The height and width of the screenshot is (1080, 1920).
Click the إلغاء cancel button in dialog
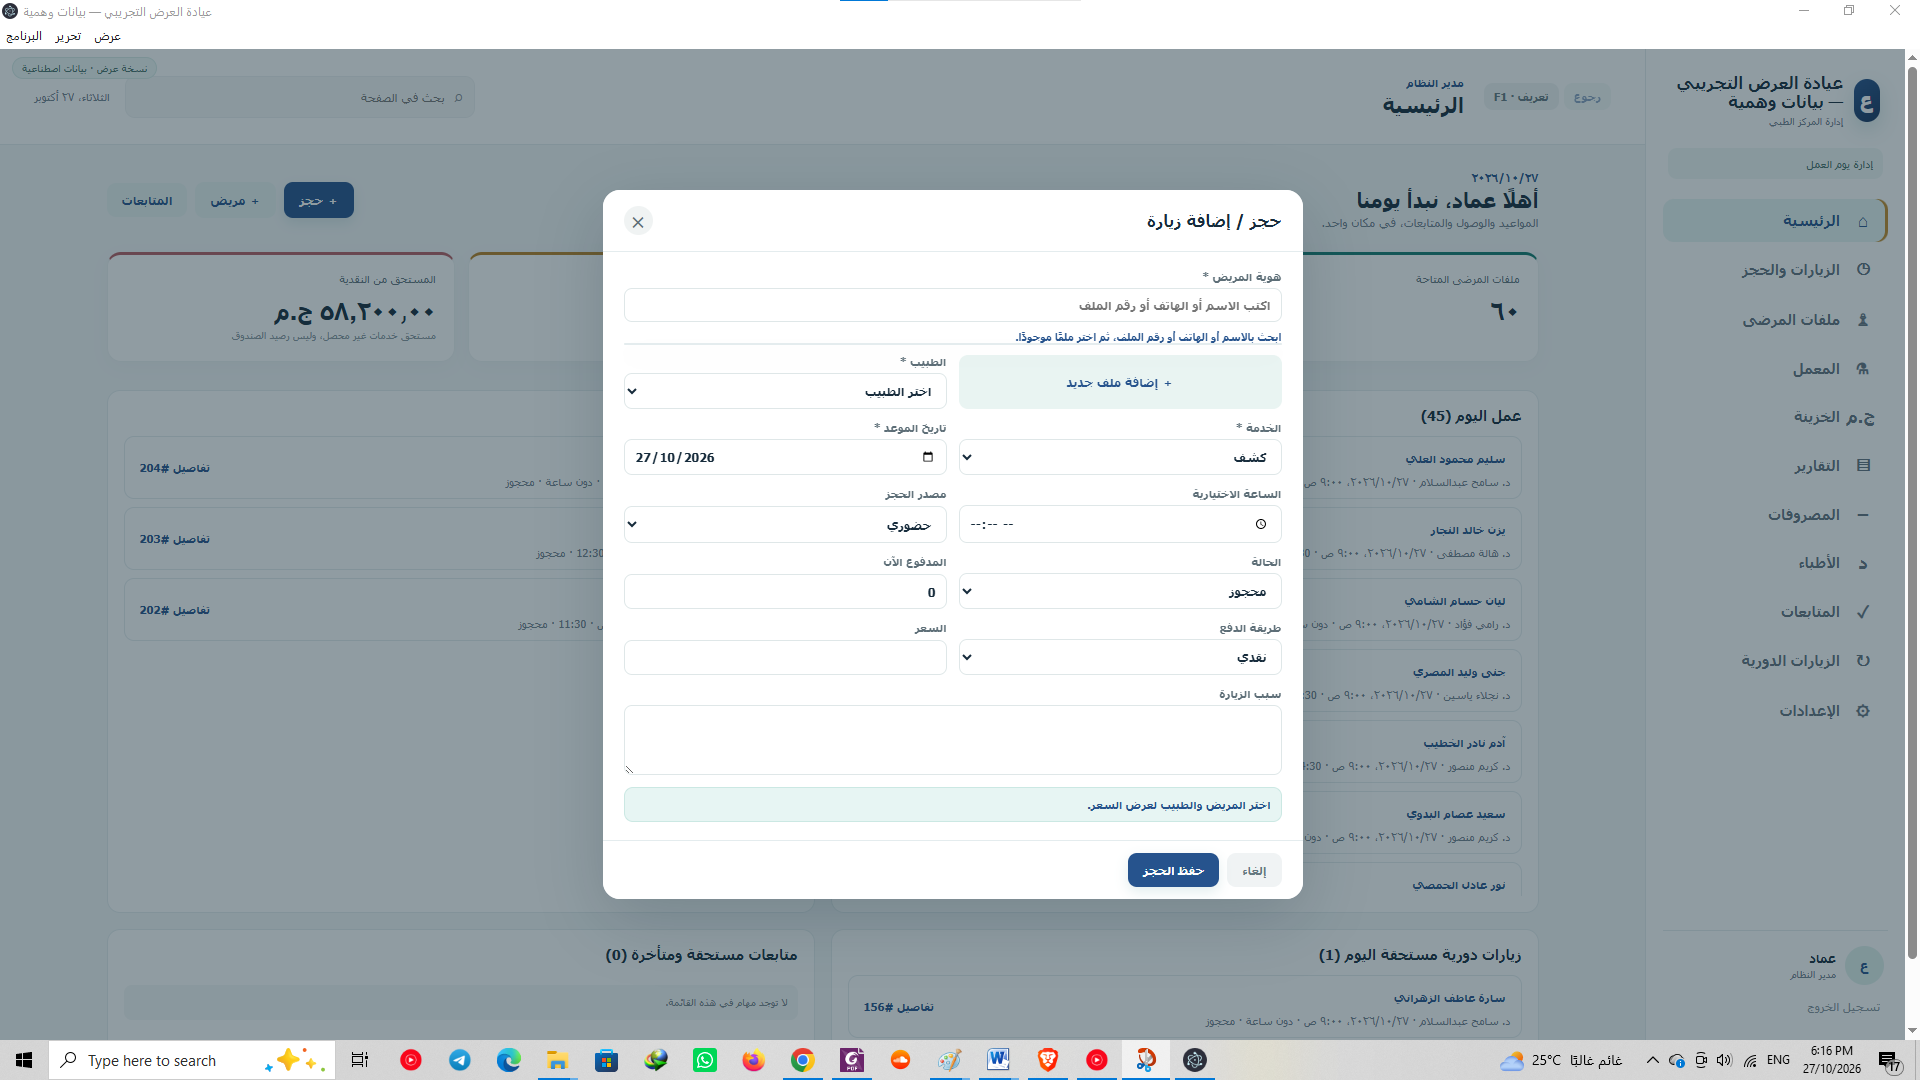point(1254,870)
